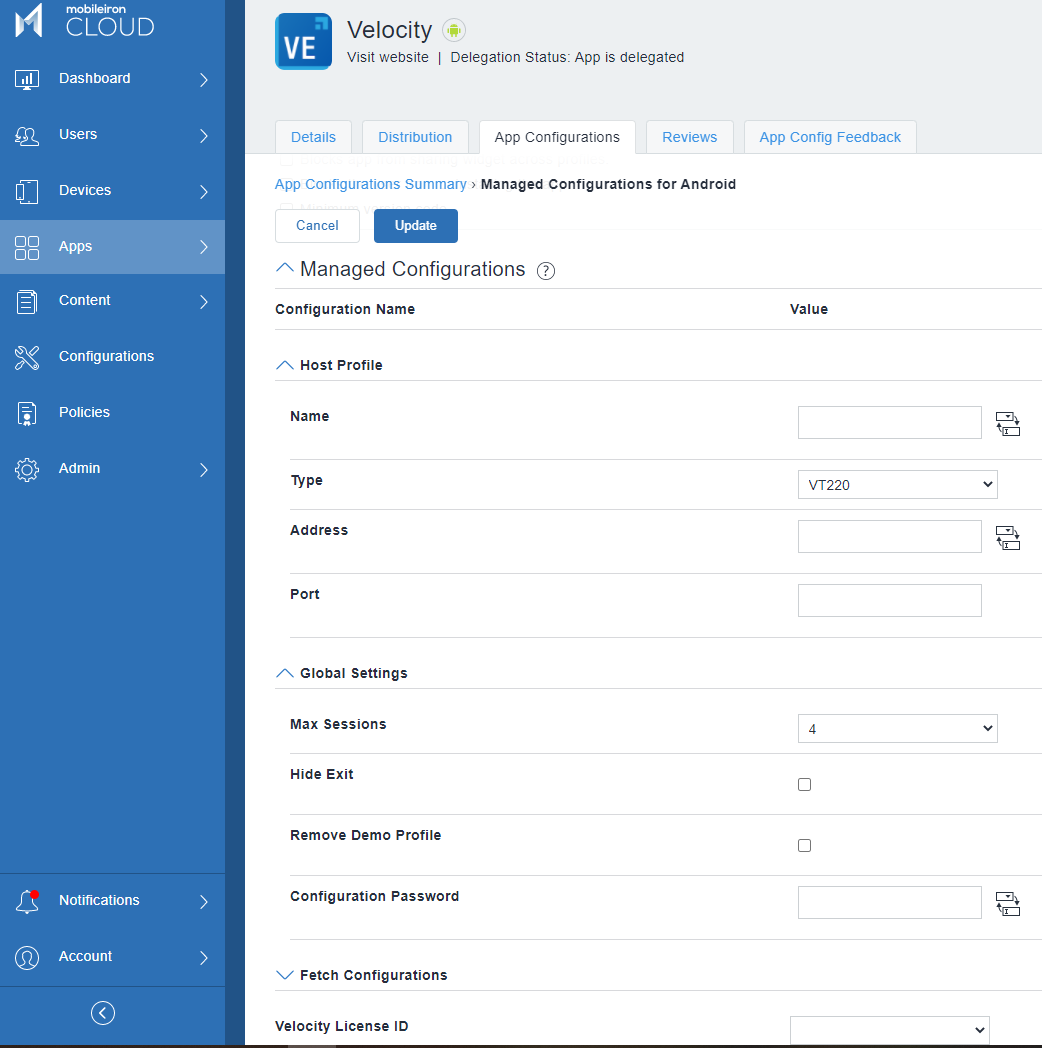The height and width of the screenshot is (1048, 1042).
Task: Click inside the Port input field
Action: click(889, 600)
